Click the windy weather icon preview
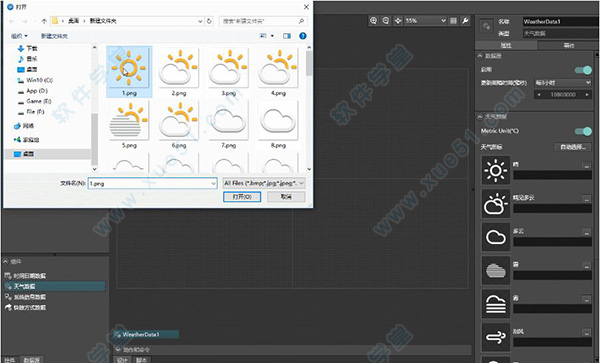Screen dimensions: 600x363 click(x=496, y=337)
